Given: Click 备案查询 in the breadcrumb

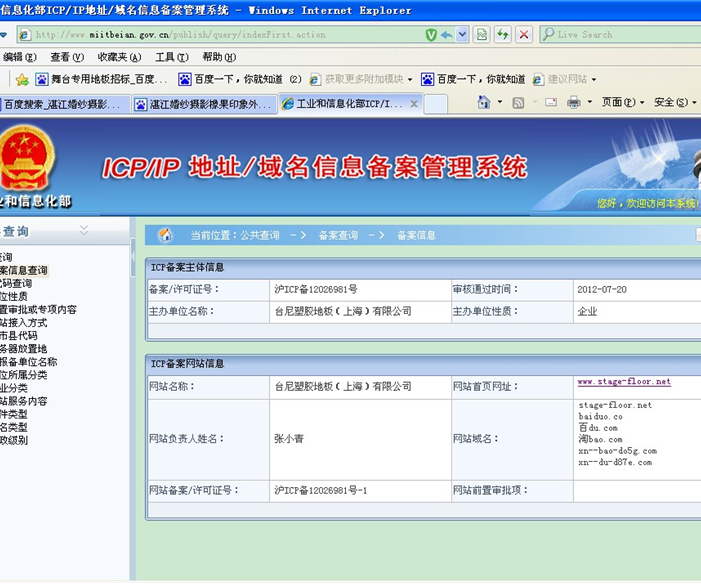Looking at the screenshot, I should pos(338,235).
